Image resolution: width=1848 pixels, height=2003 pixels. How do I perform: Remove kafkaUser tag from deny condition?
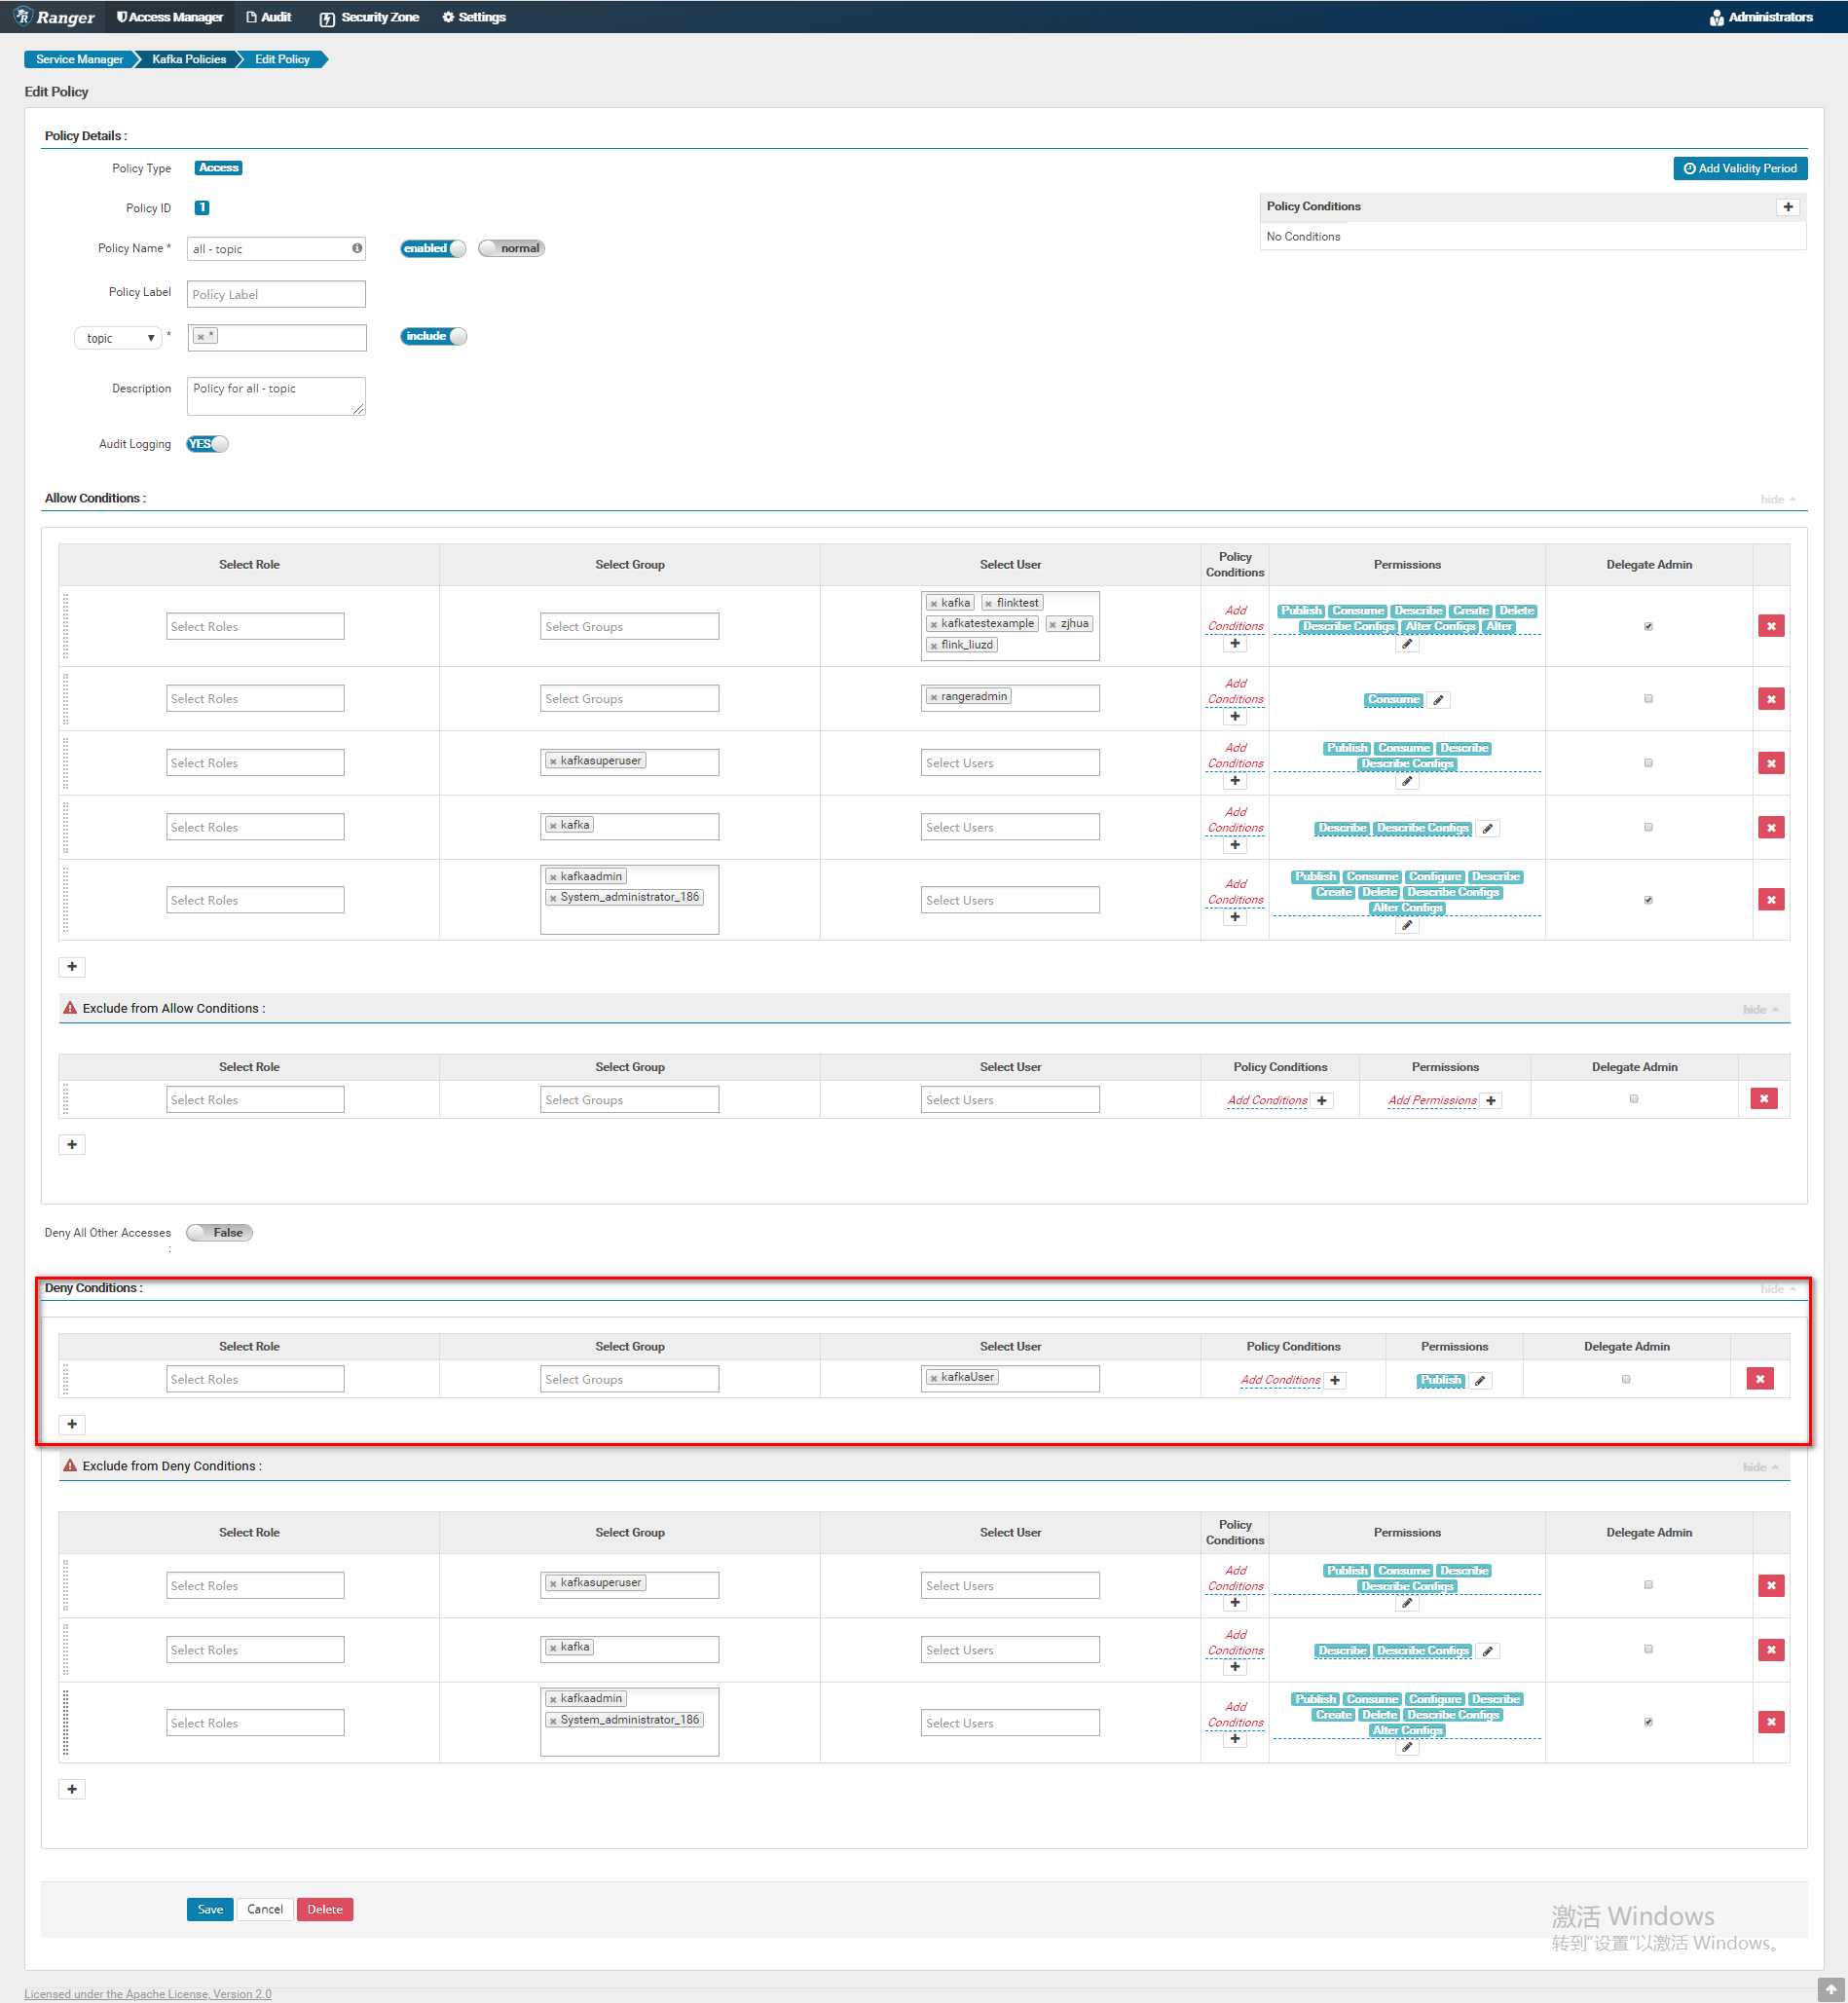[x=934, y=1378]
